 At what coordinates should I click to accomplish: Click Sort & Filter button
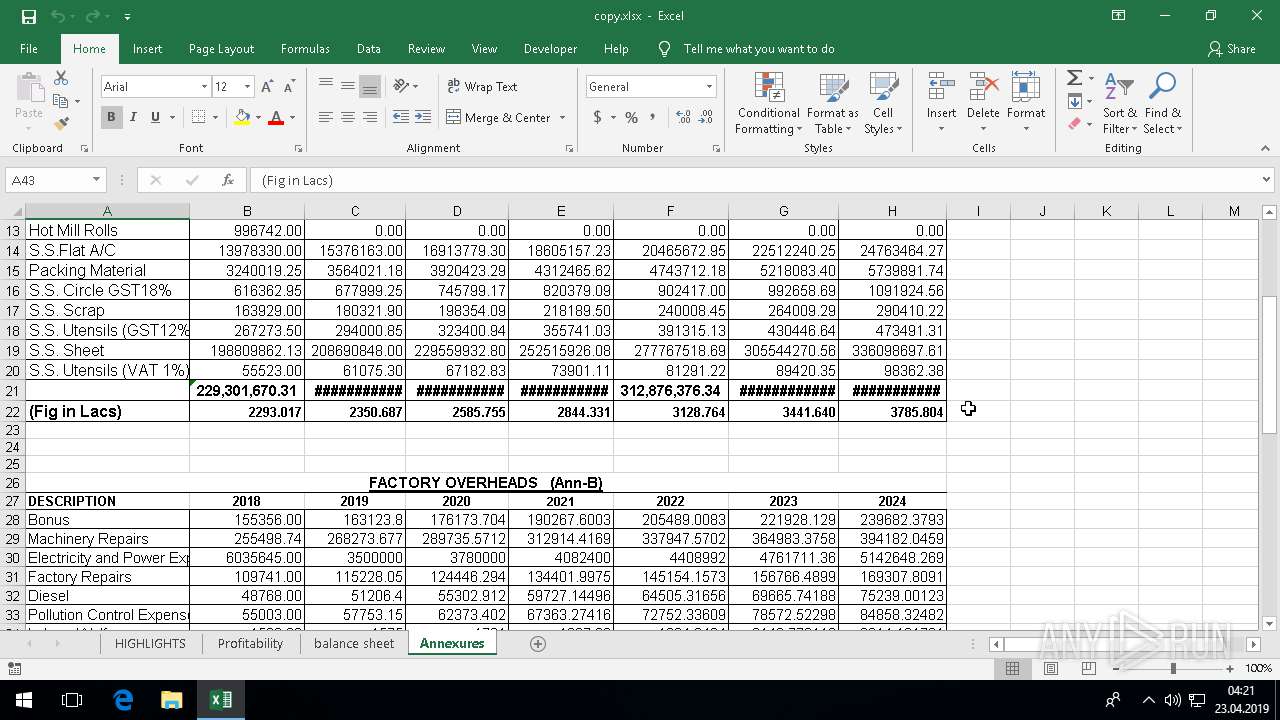click(1120, 103)
